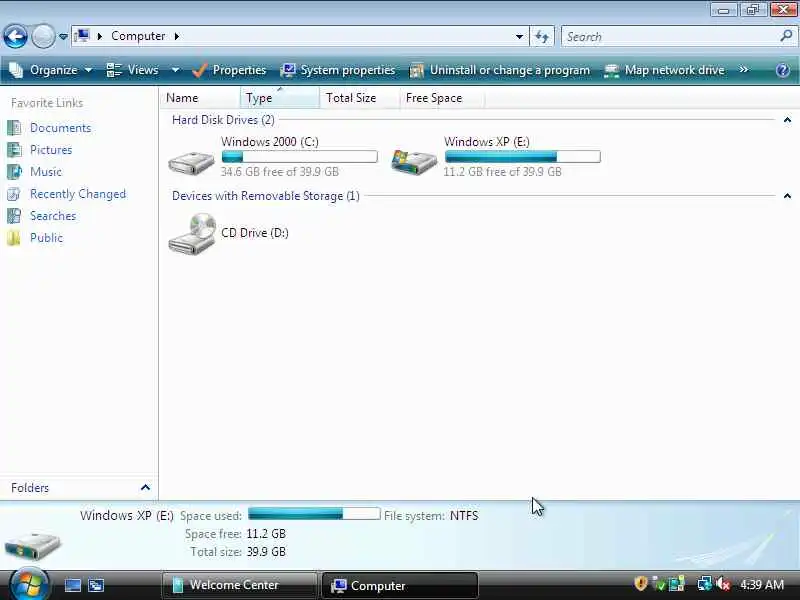Click the security shield tray icon

click(x=640, y=584)
